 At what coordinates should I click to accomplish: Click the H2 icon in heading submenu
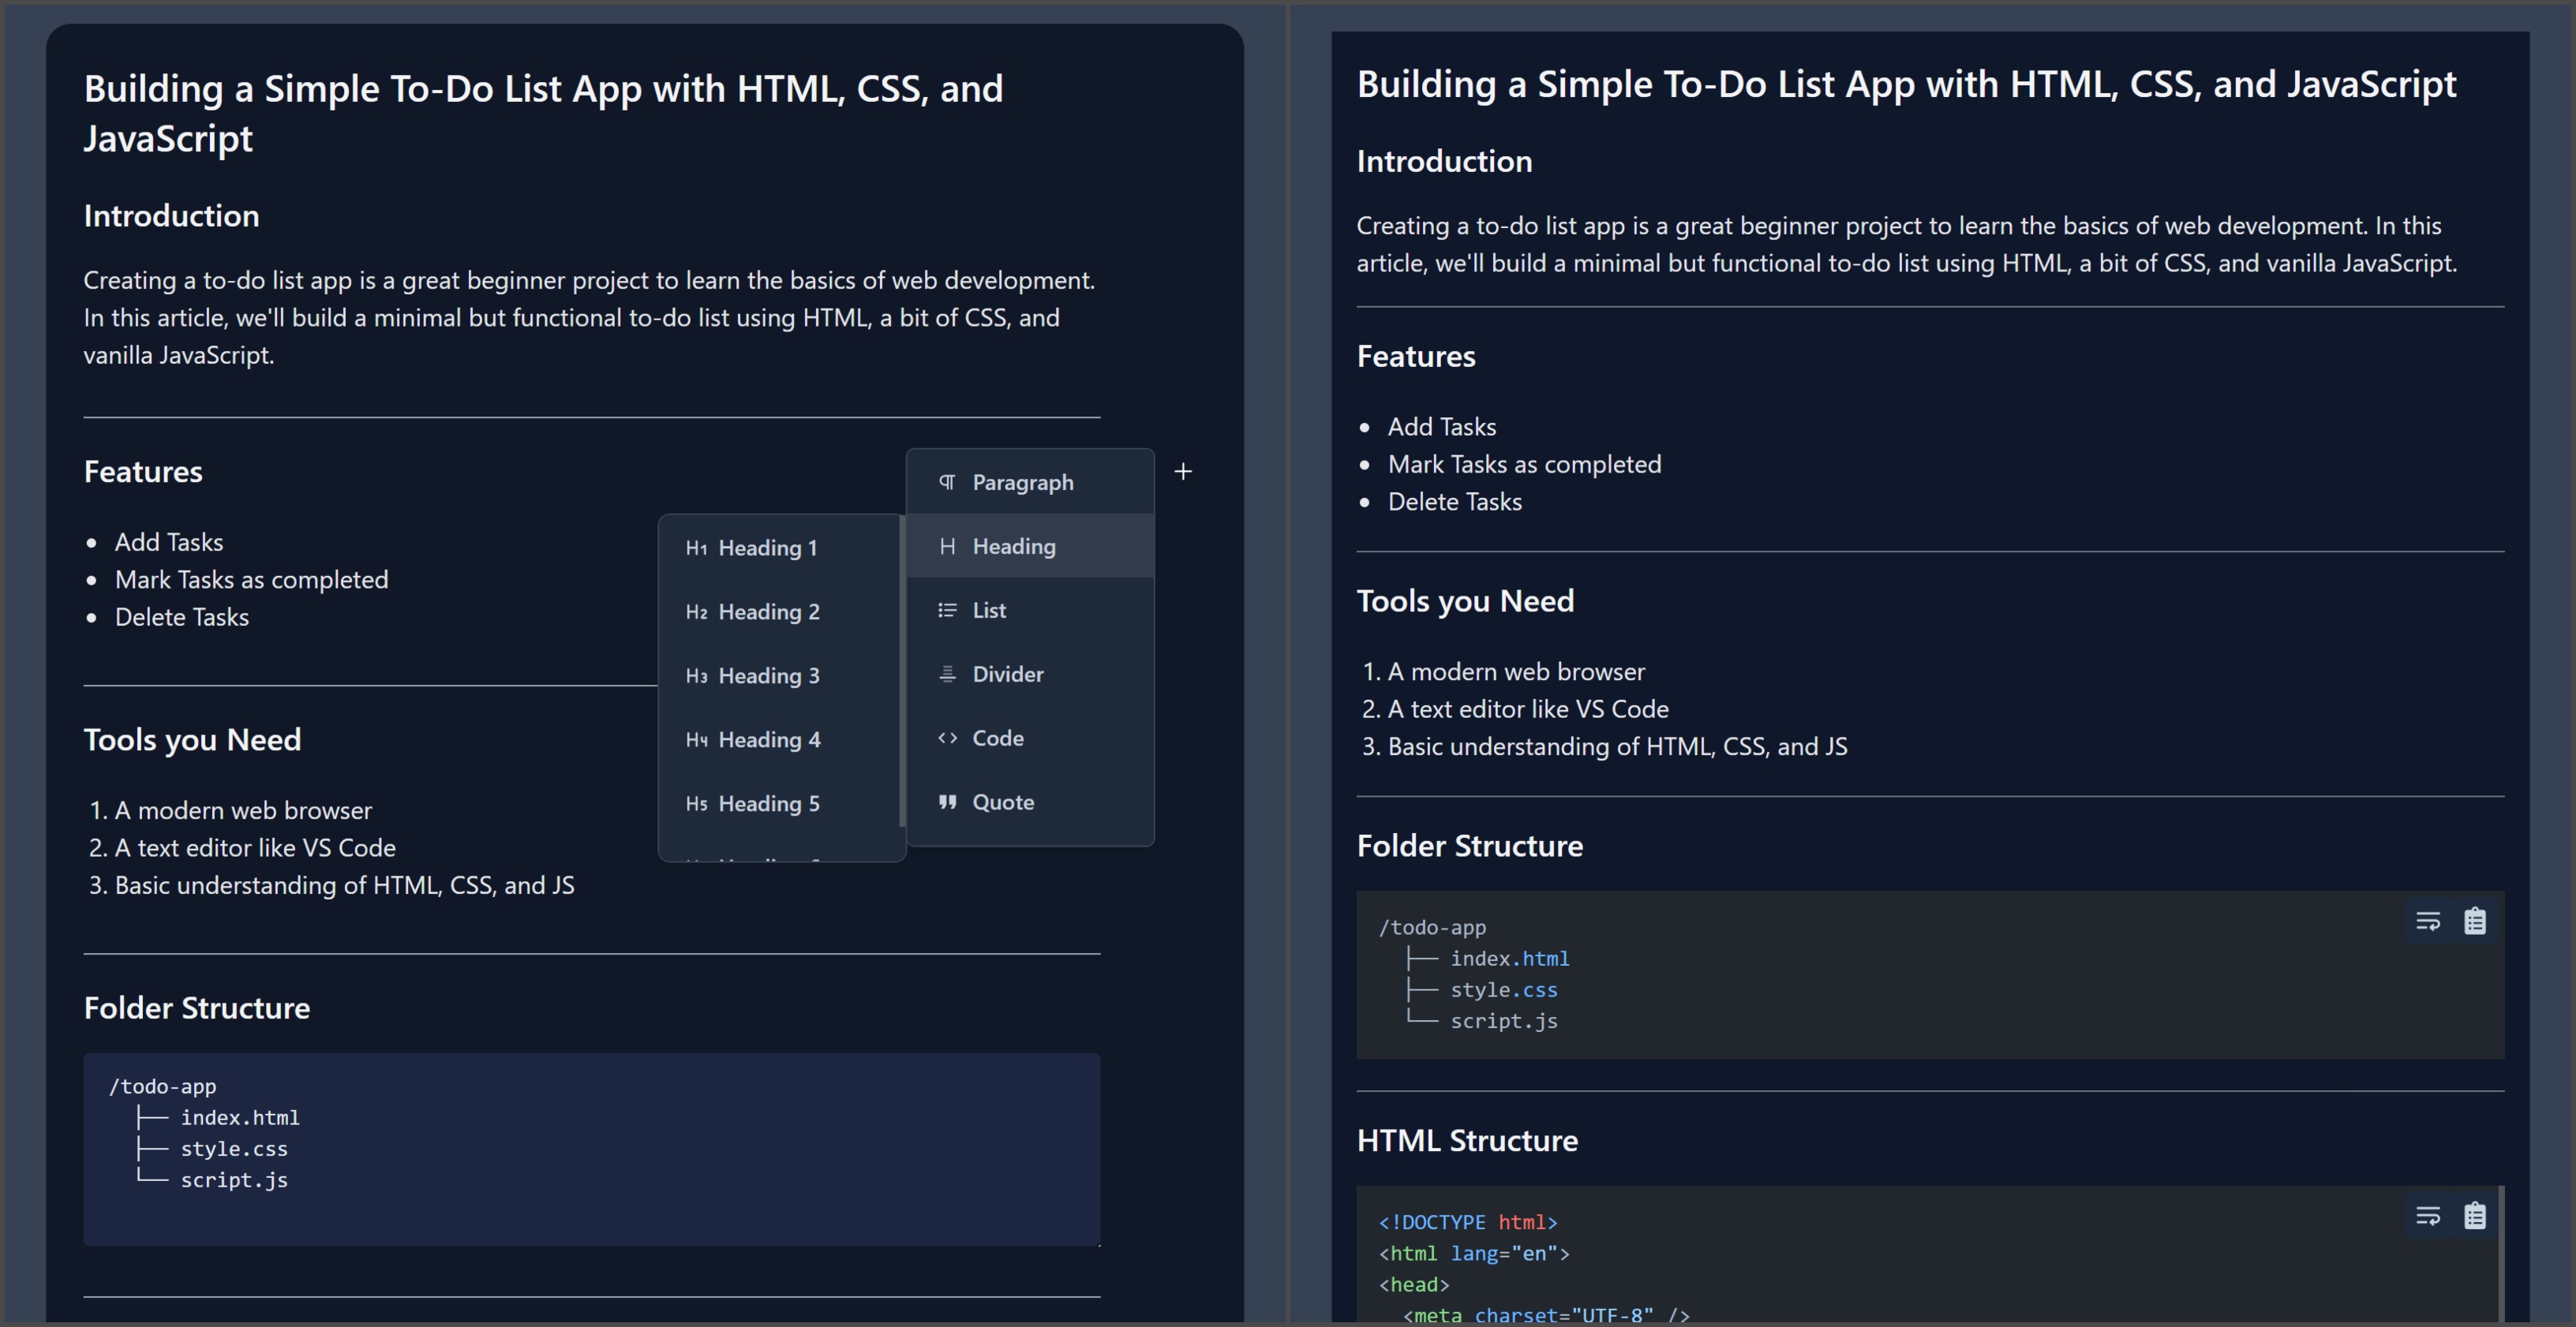point(696,612)
